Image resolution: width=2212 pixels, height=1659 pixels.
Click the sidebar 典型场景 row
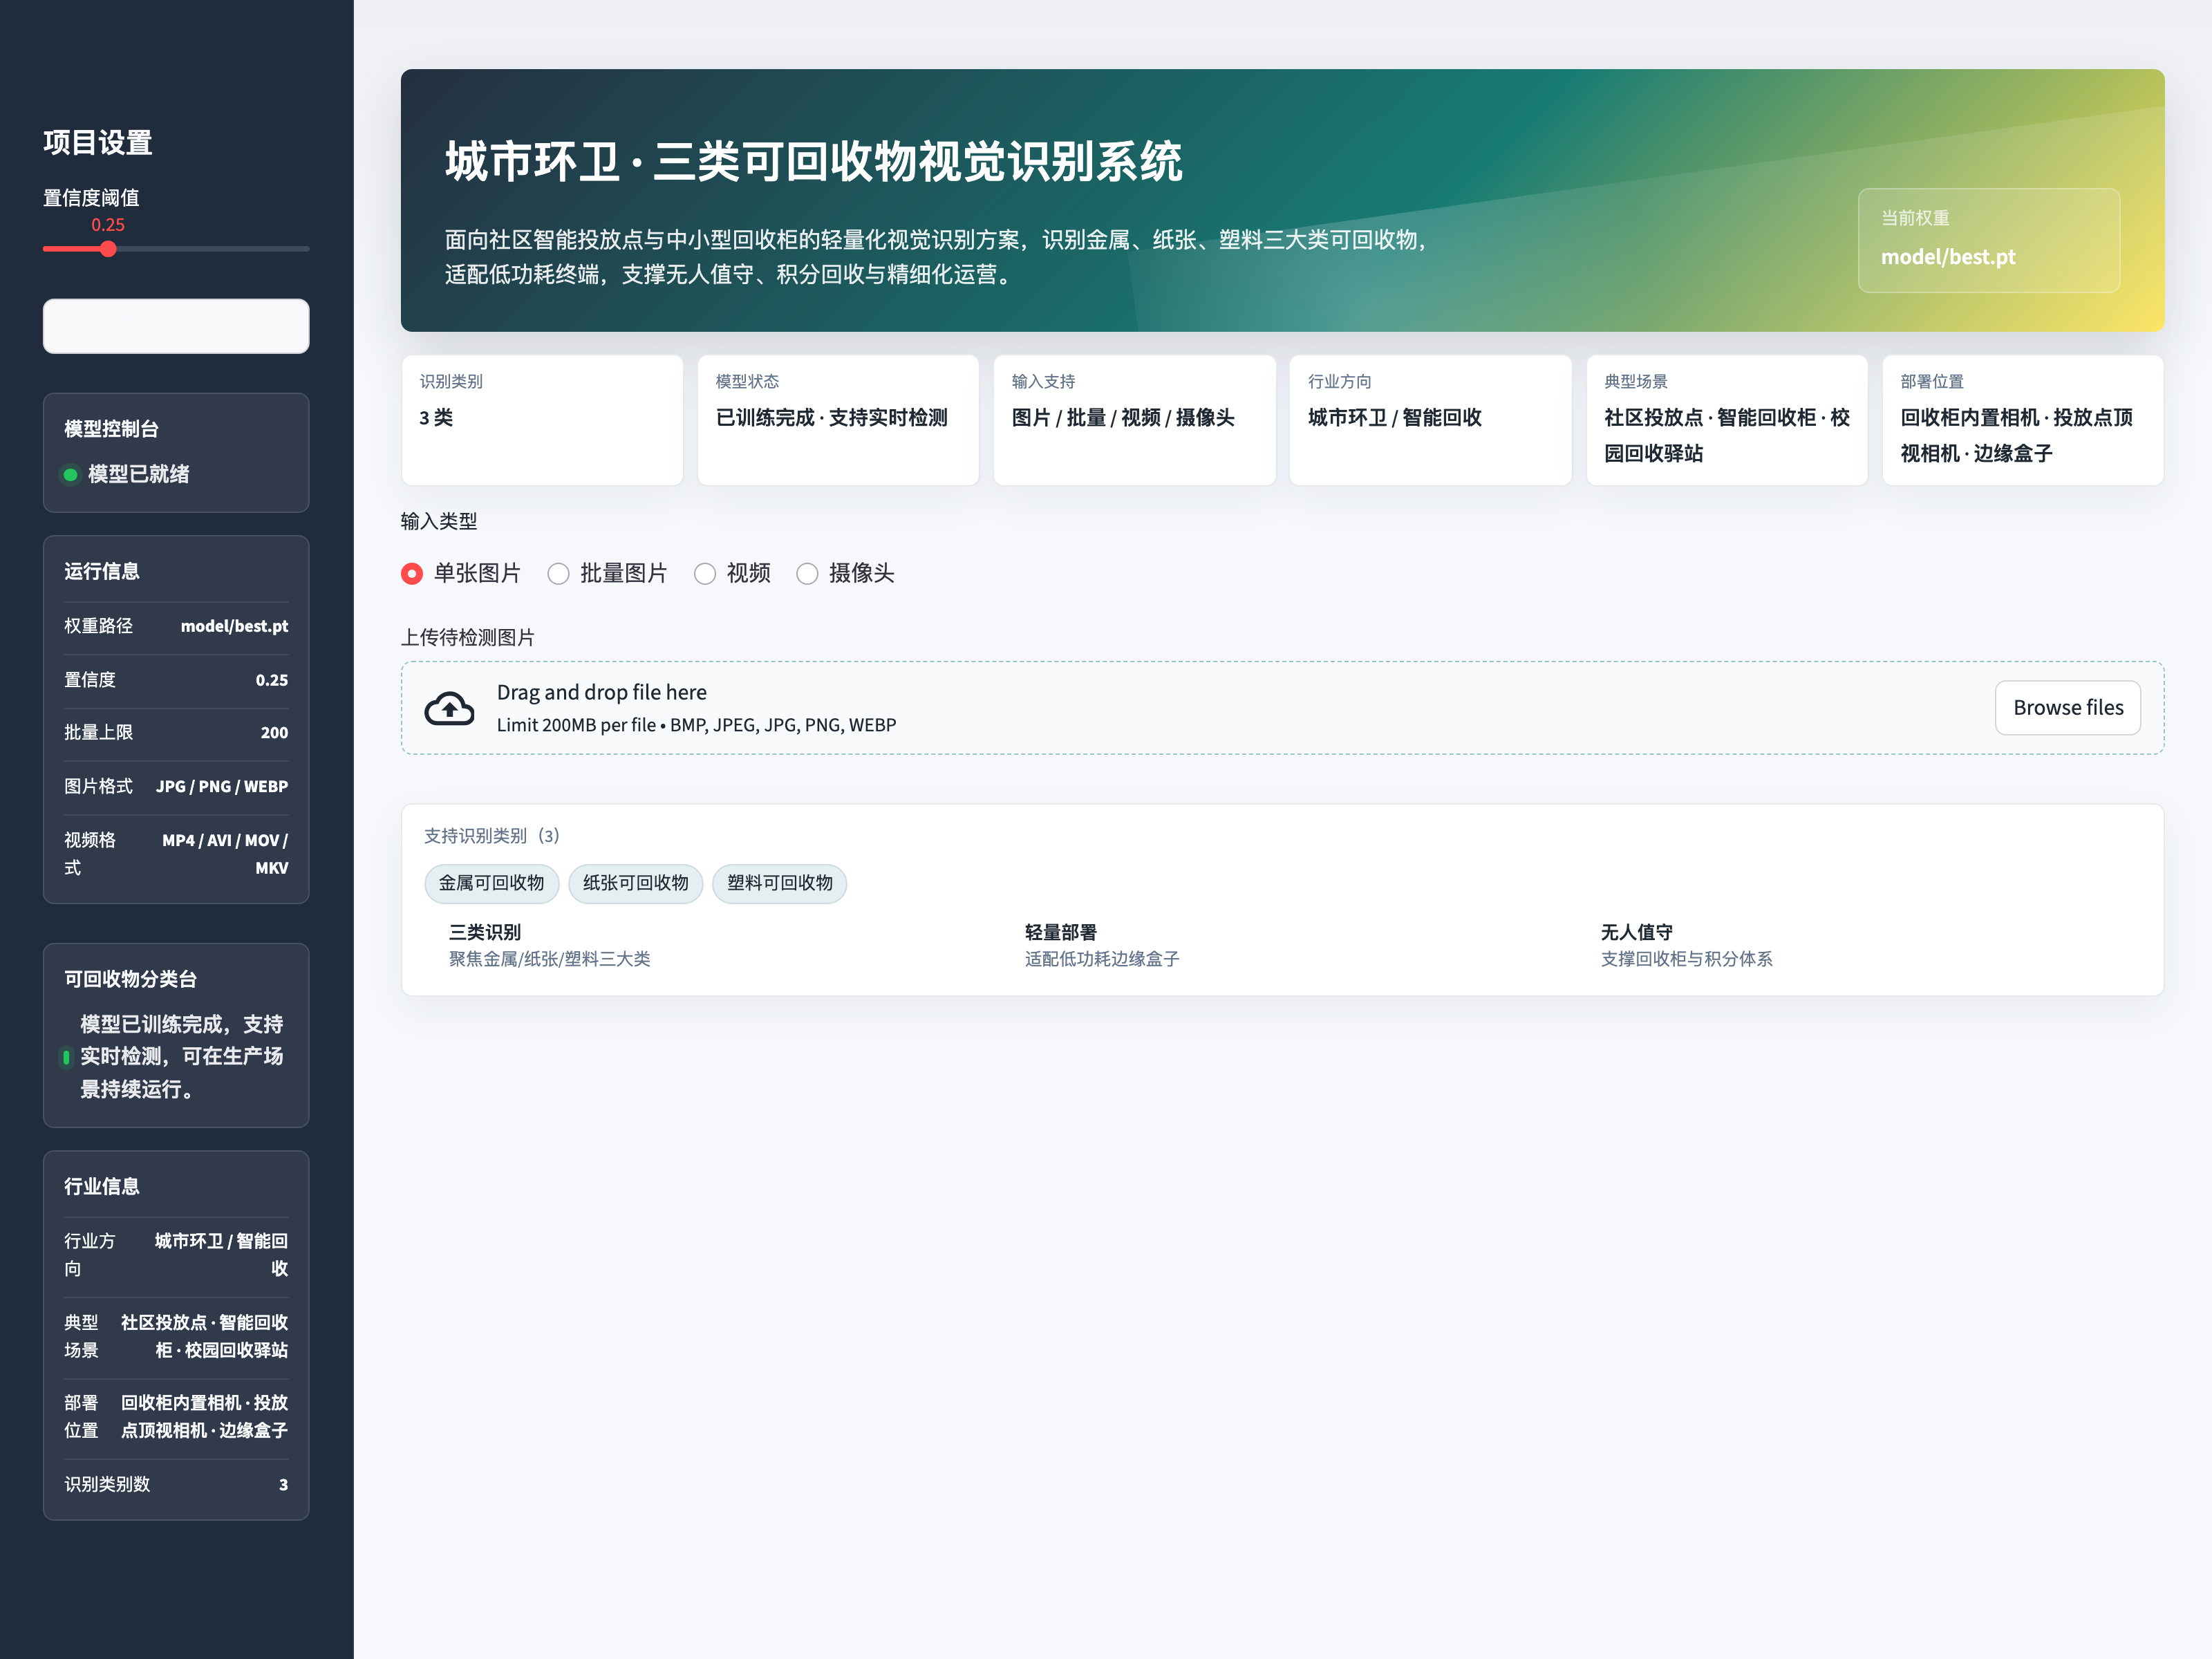(x=176, y=1337)
